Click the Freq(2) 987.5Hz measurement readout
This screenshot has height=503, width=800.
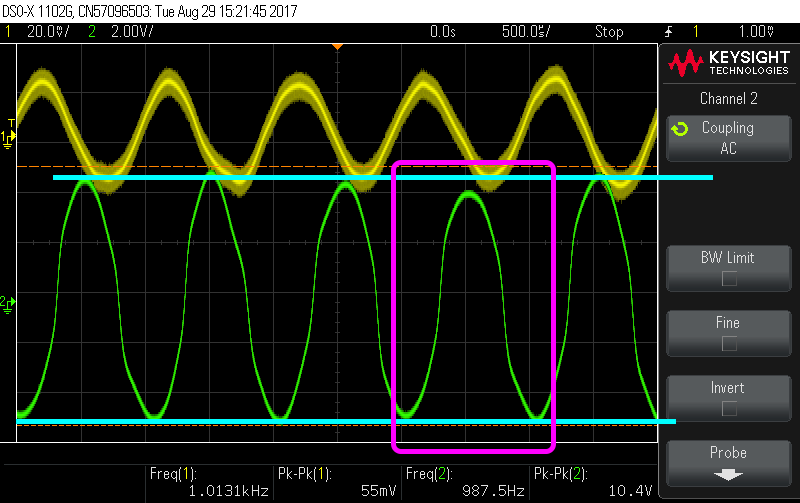click(465, 482)
